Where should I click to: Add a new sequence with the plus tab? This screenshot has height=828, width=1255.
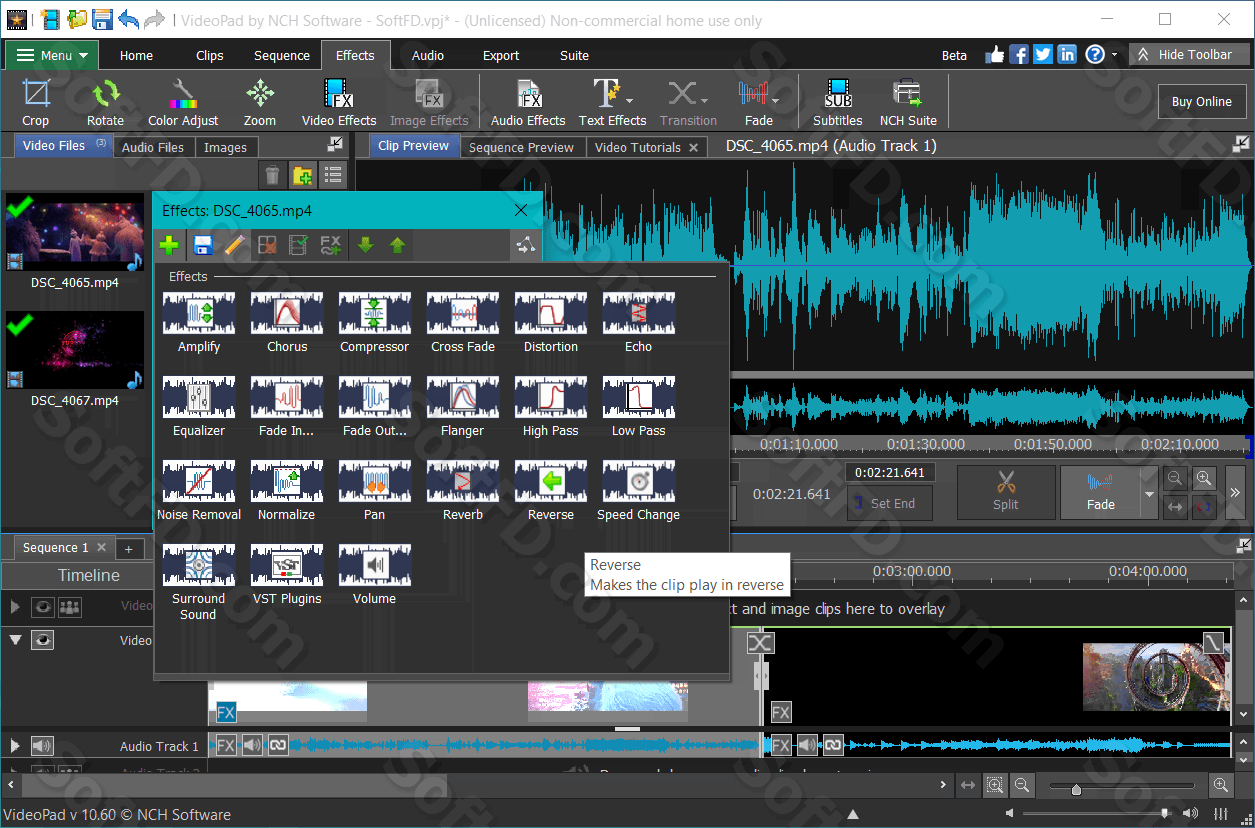pos(128,548)
